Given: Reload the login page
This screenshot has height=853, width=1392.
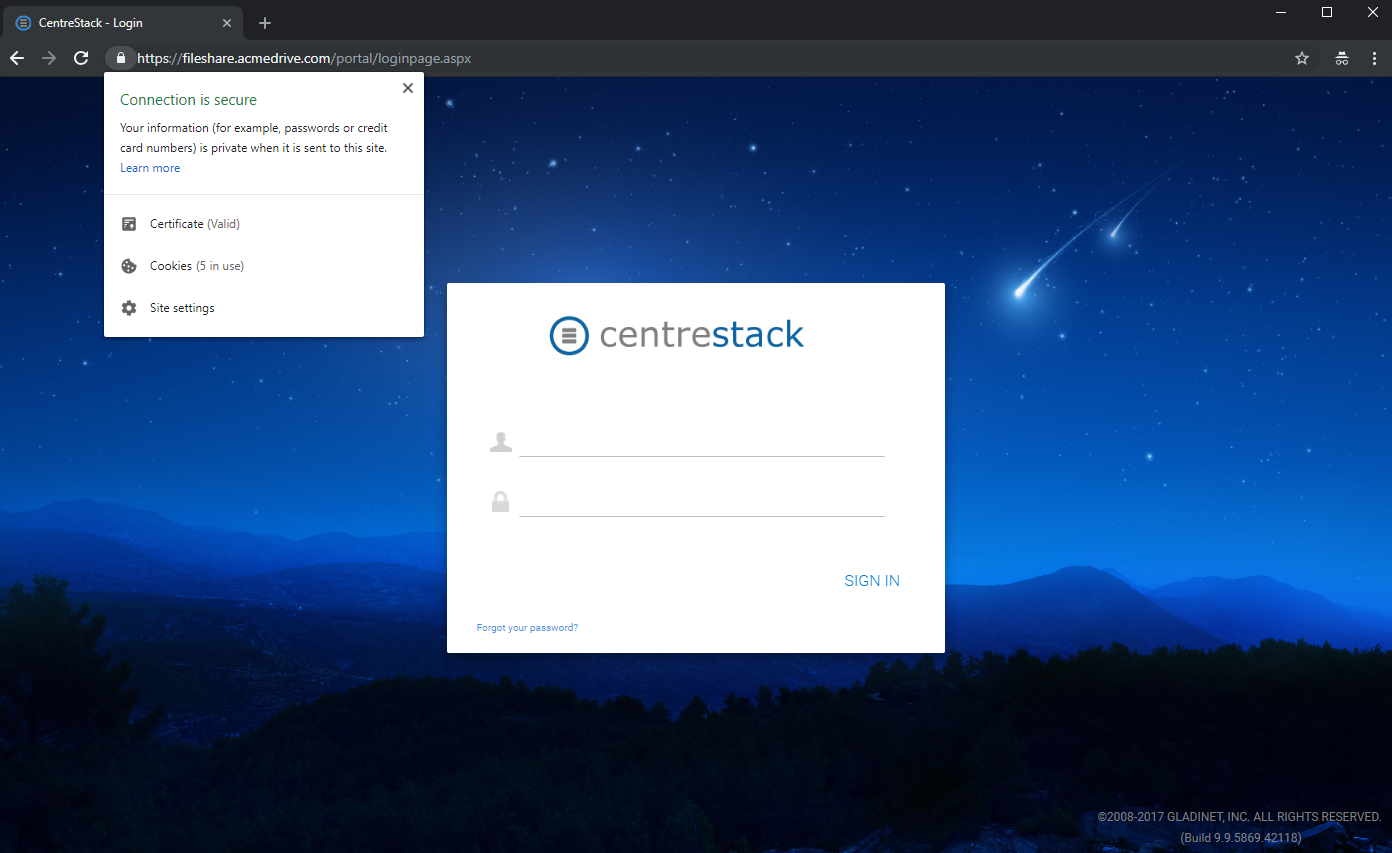Looking at the screenshot, I should coord(81,58).
